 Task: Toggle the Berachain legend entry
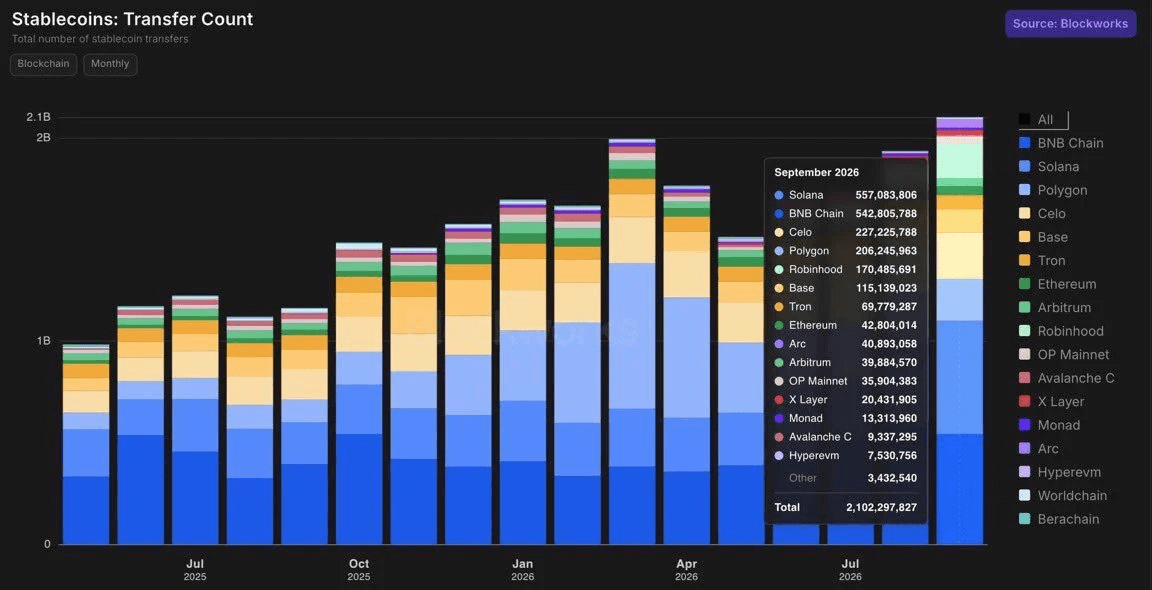tap(1059, 519)
